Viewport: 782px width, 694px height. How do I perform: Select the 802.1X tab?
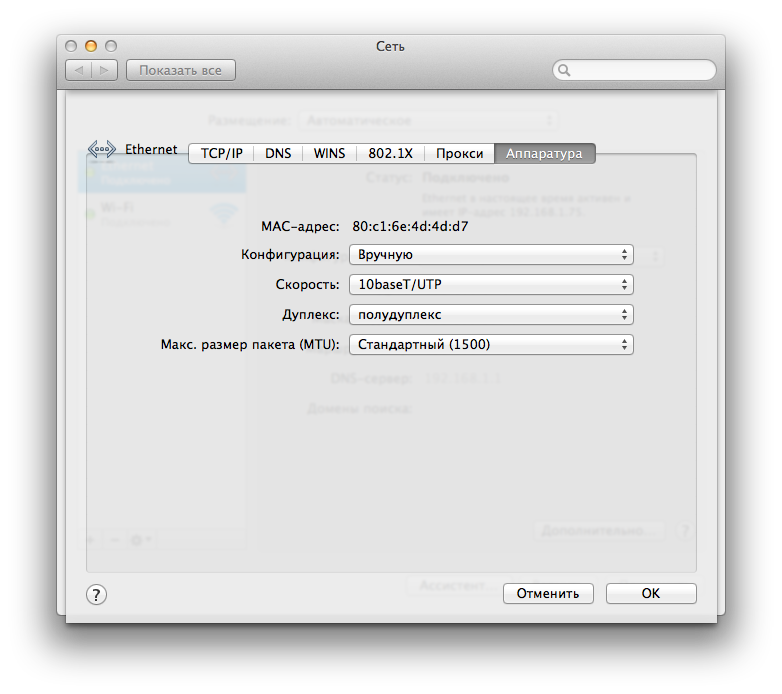tap(391, 153)
